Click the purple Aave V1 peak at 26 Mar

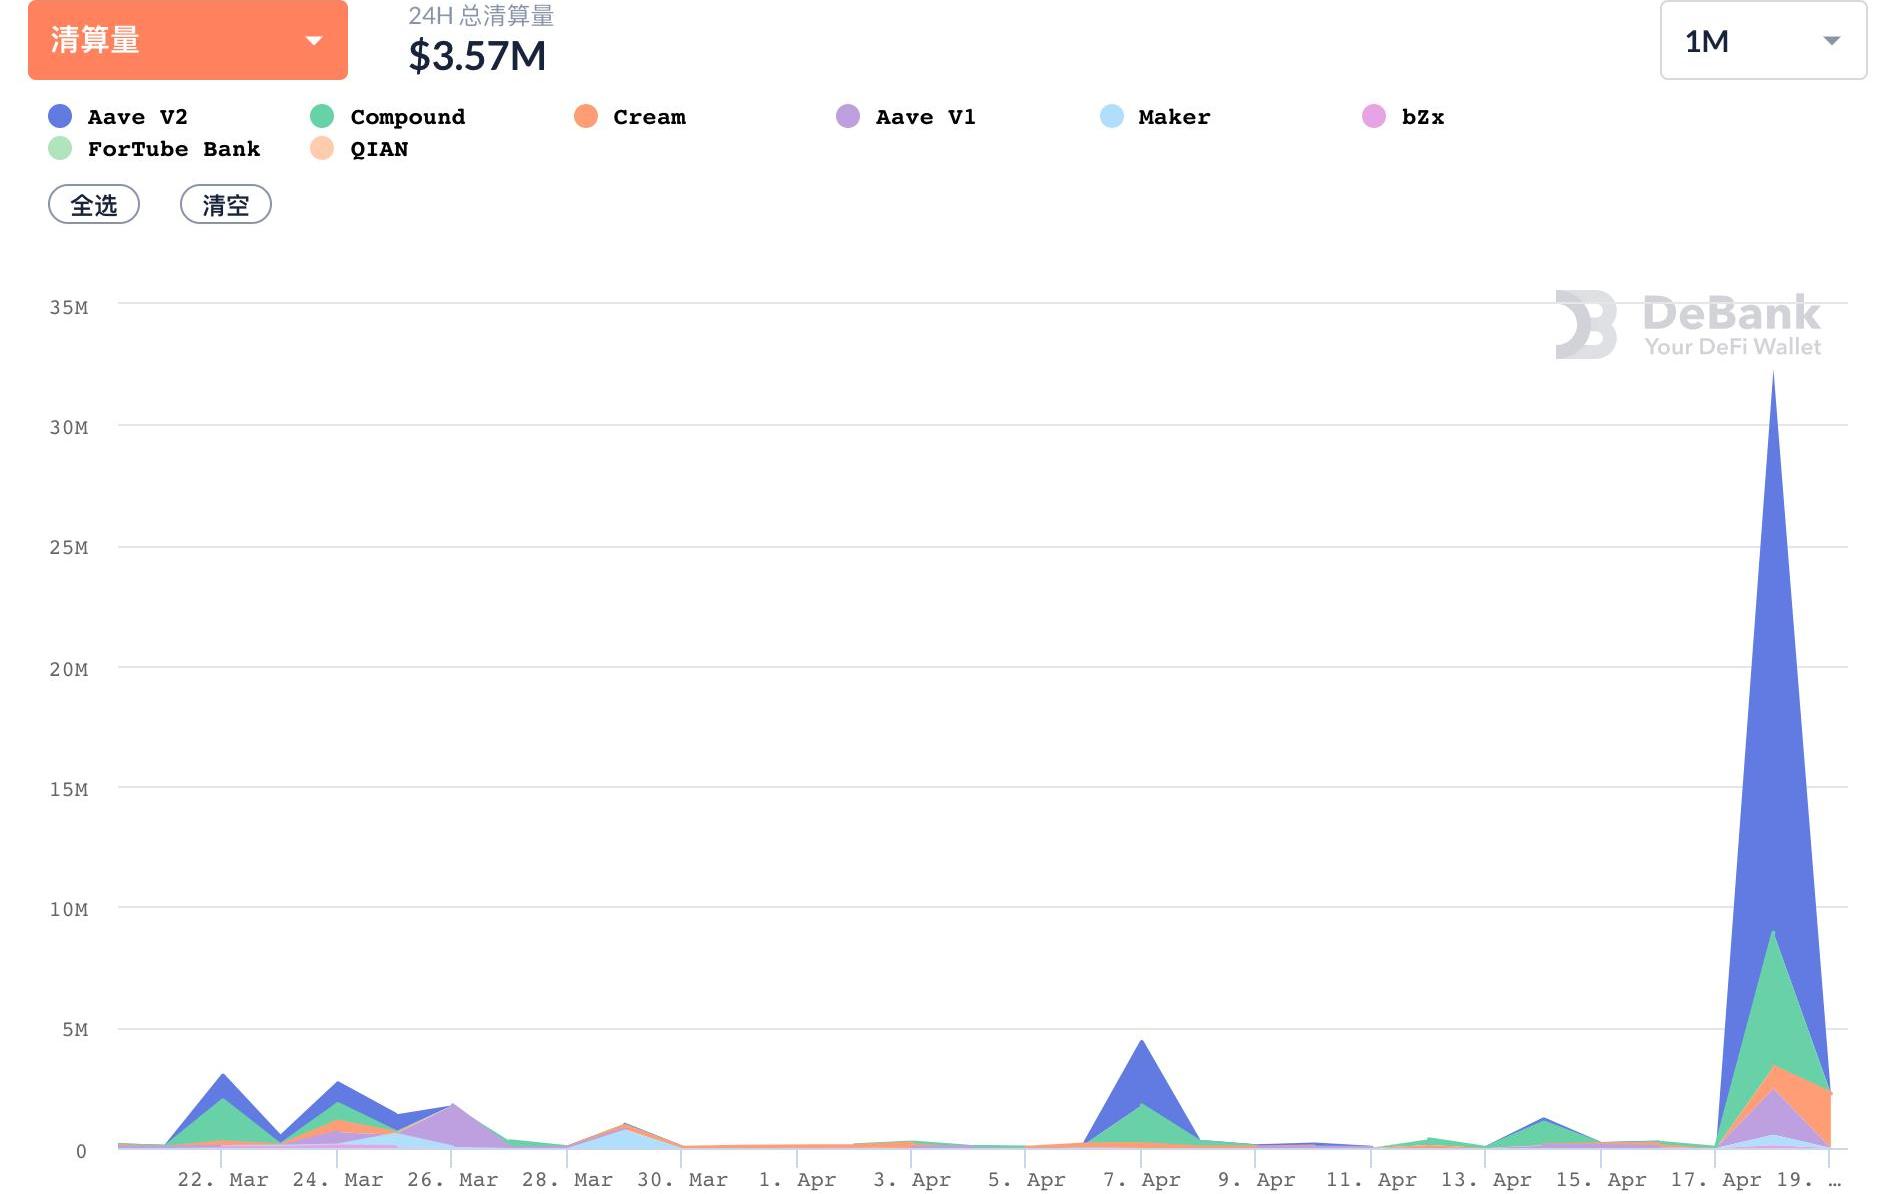click(x=453, y=1125)
